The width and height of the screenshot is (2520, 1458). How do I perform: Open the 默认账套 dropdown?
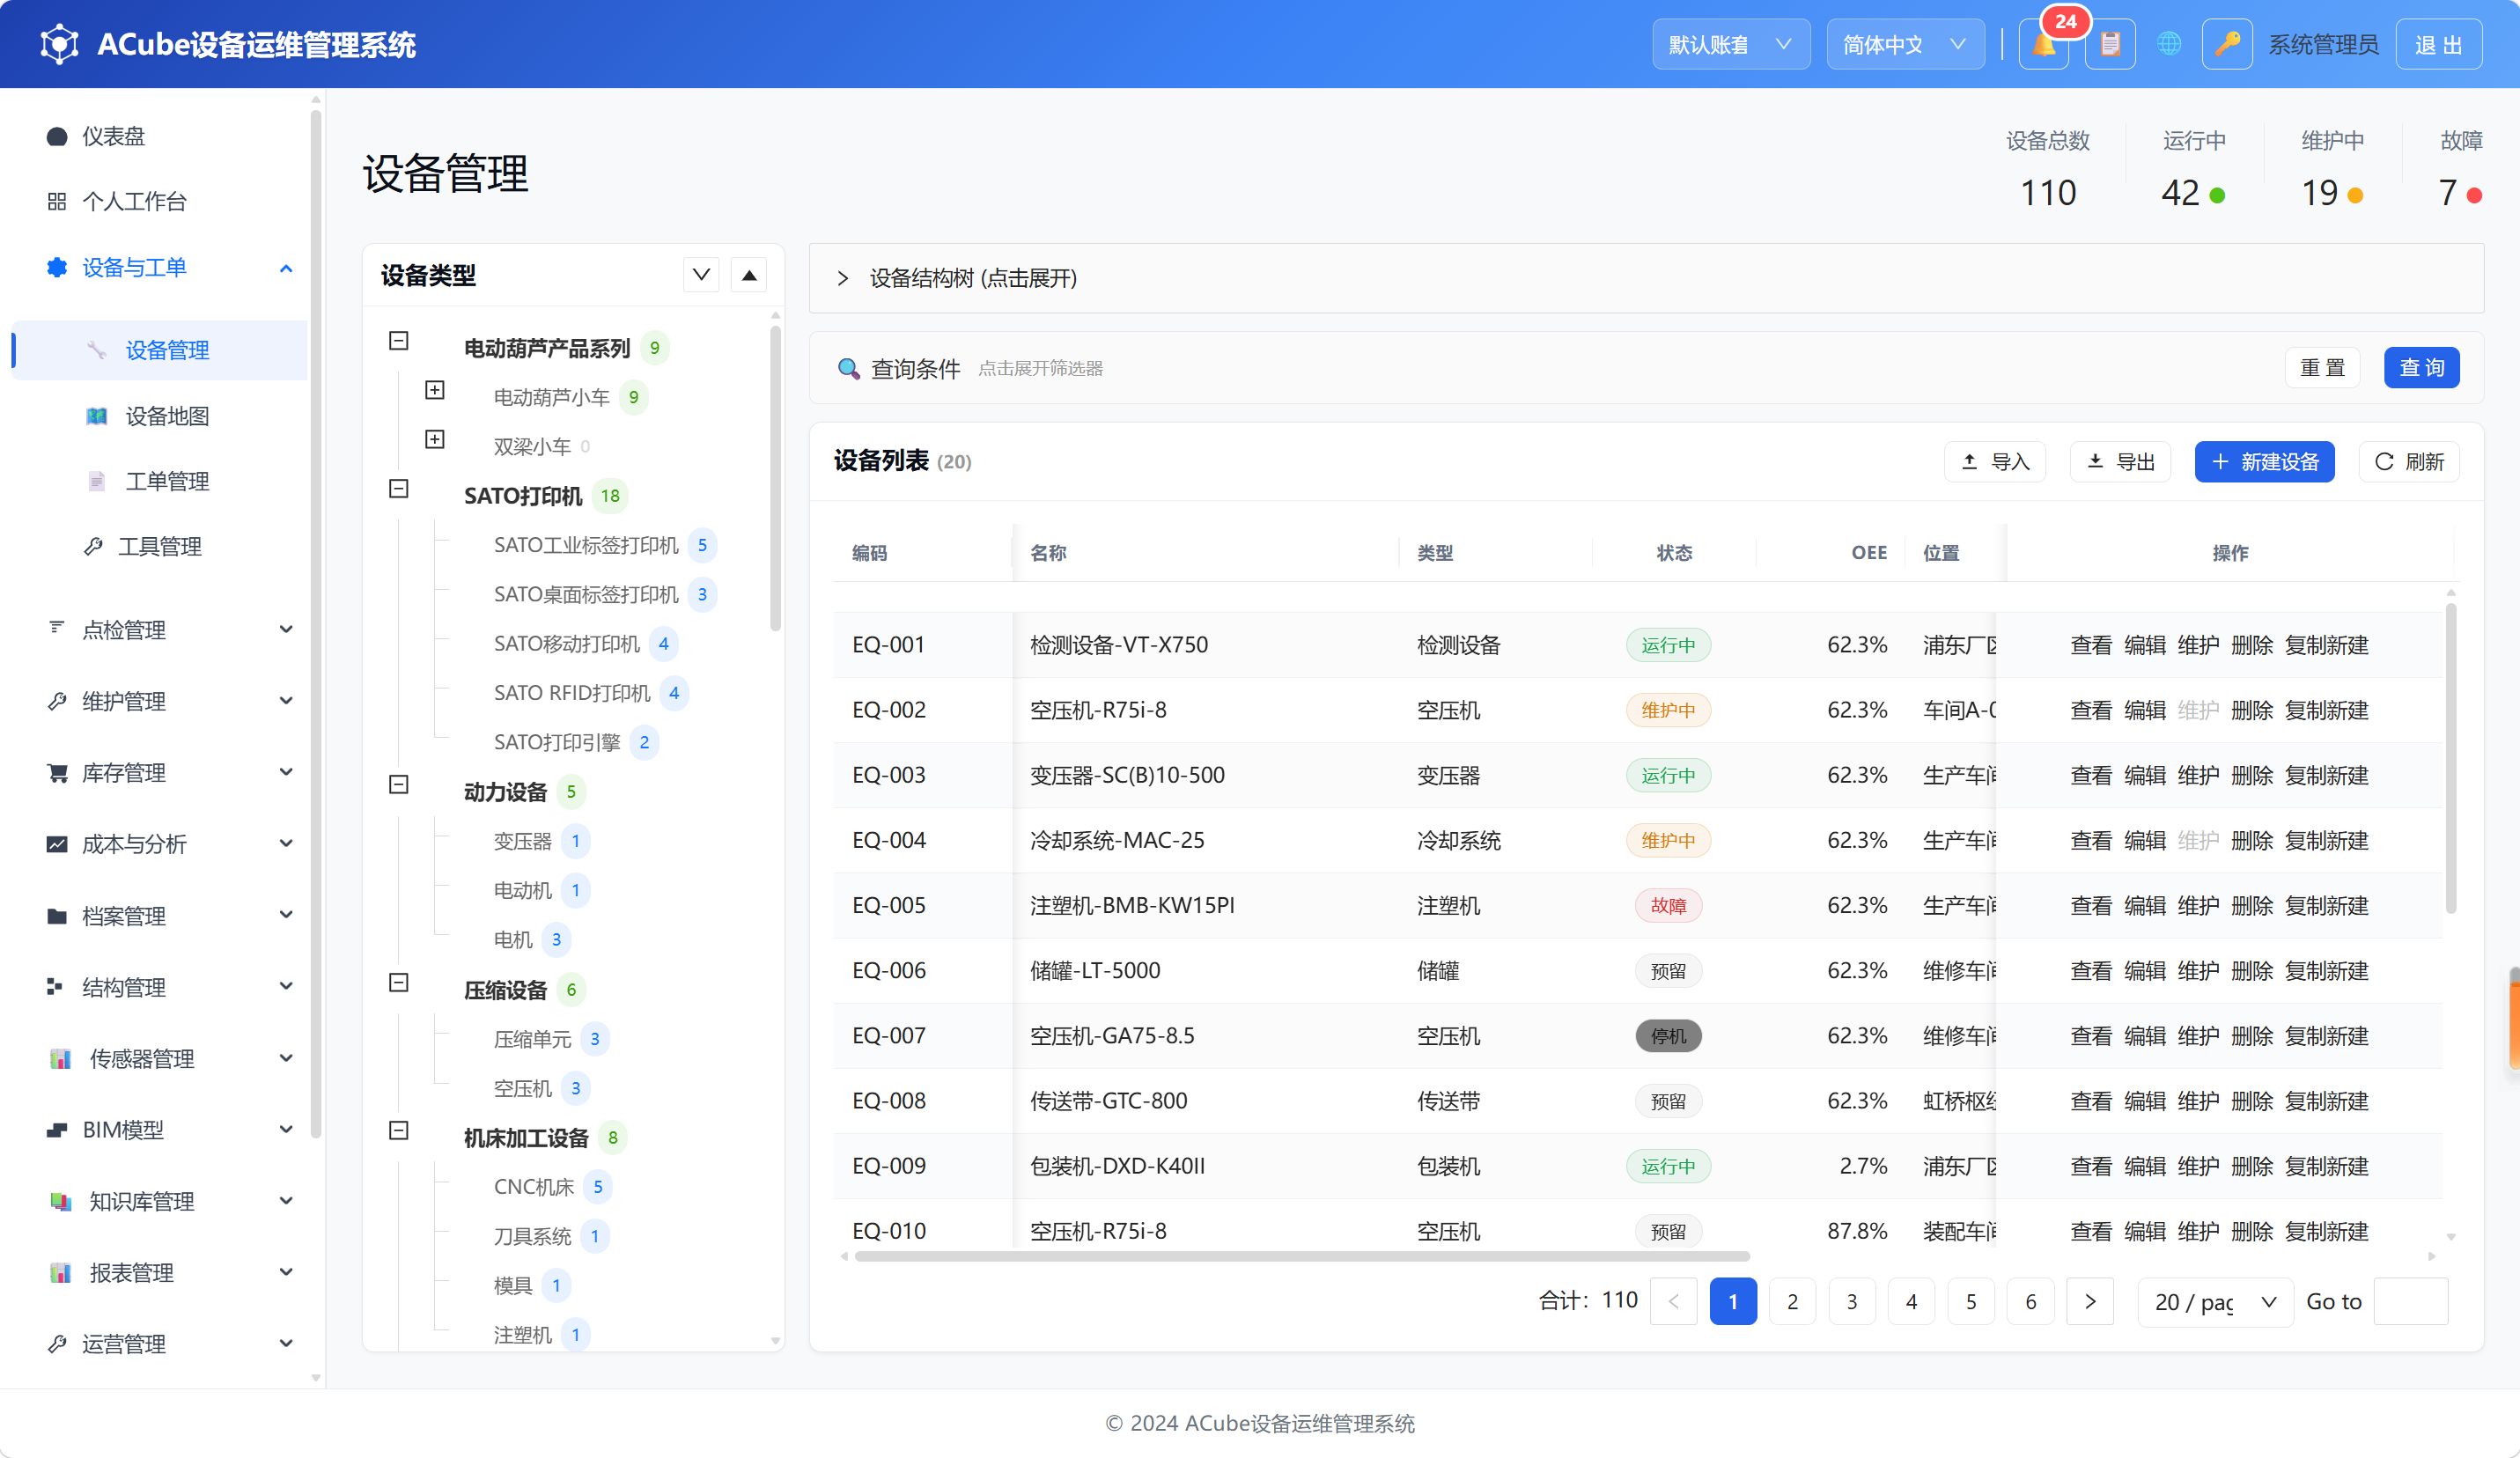click(1731, 45)
